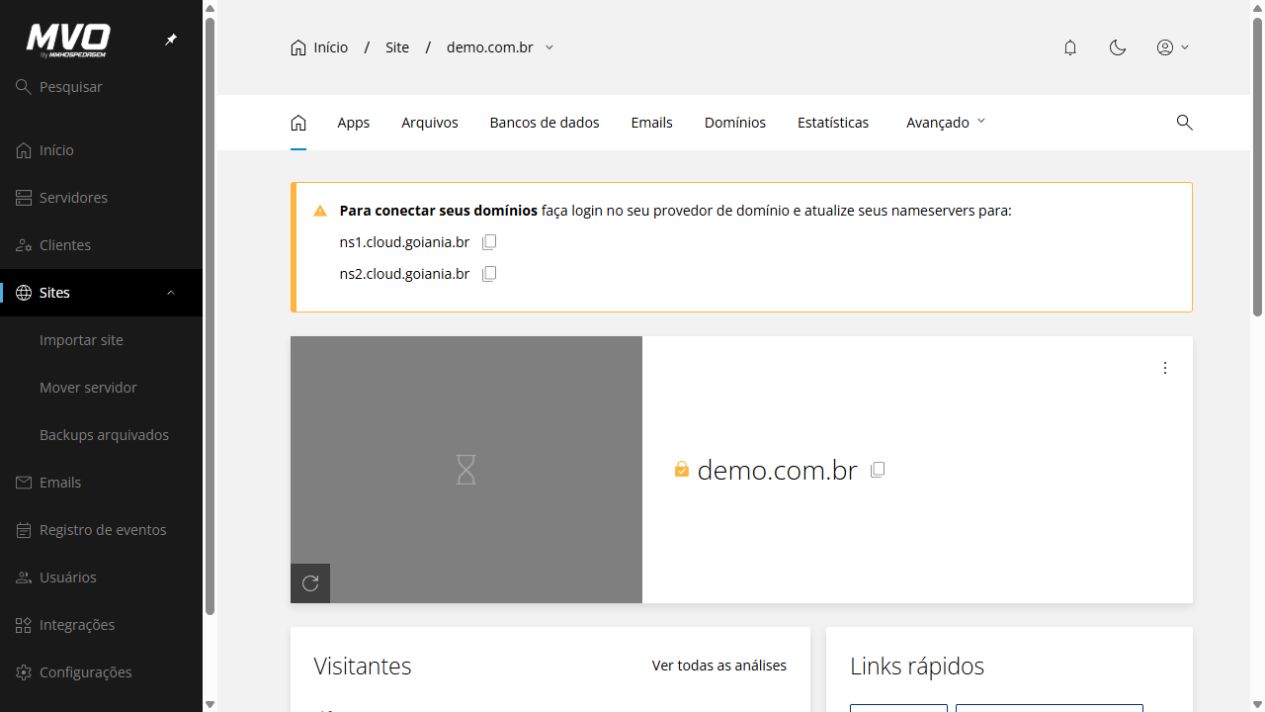Switch to the Arquivos tab
The image size is (1265, 712).
[x=430, y=122]
